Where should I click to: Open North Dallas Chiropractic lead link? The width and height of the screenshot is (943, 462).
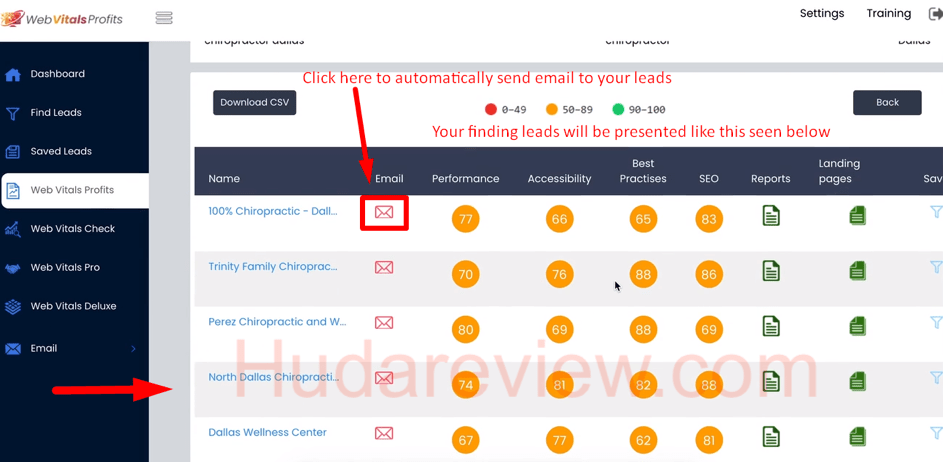pyautogui.click(x=274, y=377)
